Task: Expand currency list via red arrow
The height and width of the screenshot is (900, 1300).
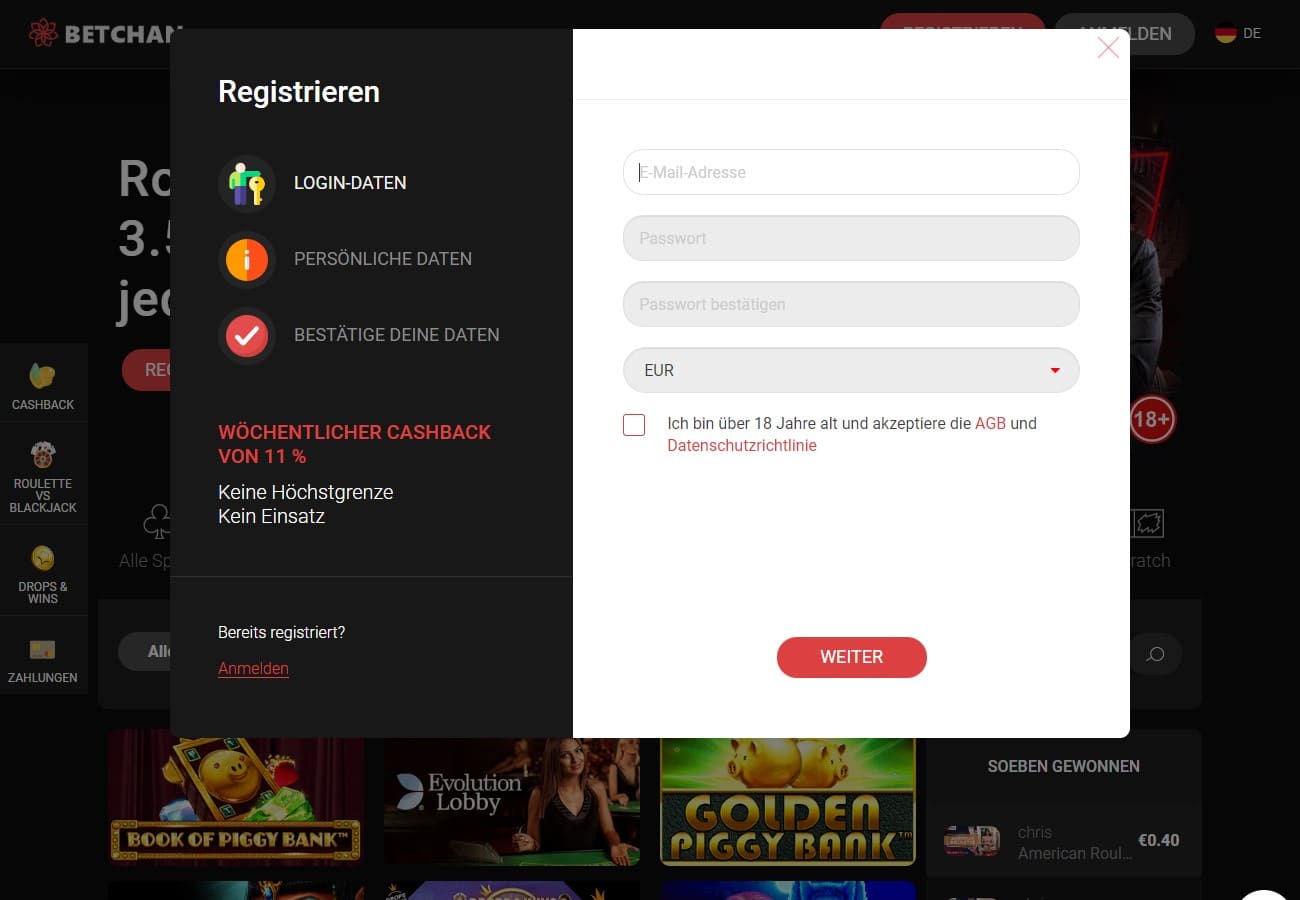Action: 1055,371
